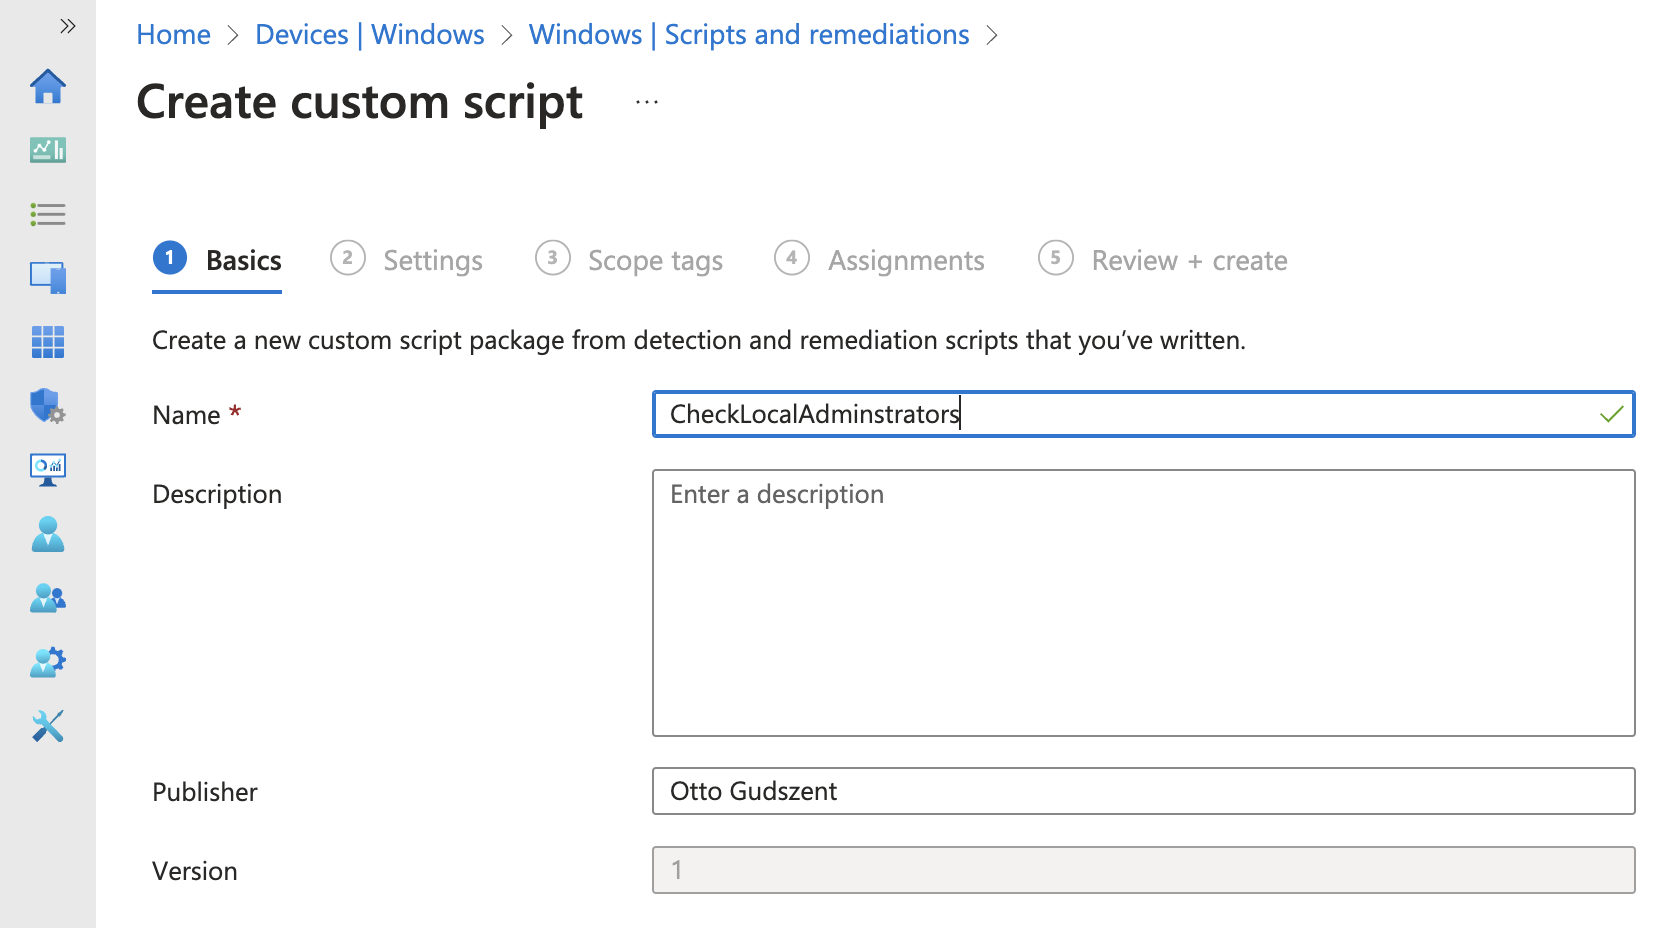The height and width of the screenshot is (928, 1656).
Task: Go to Windows | Scripts and remediations breadcrumb
Action: 749,35
